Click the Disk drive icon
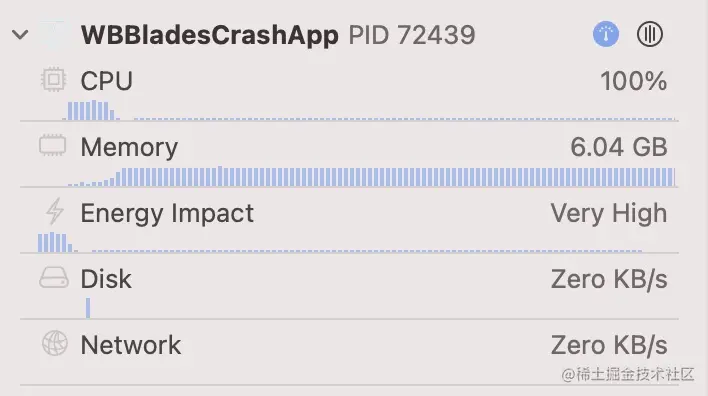Image resolution: width=708 pixels, height=396 pixels. (x=54, y=277)
